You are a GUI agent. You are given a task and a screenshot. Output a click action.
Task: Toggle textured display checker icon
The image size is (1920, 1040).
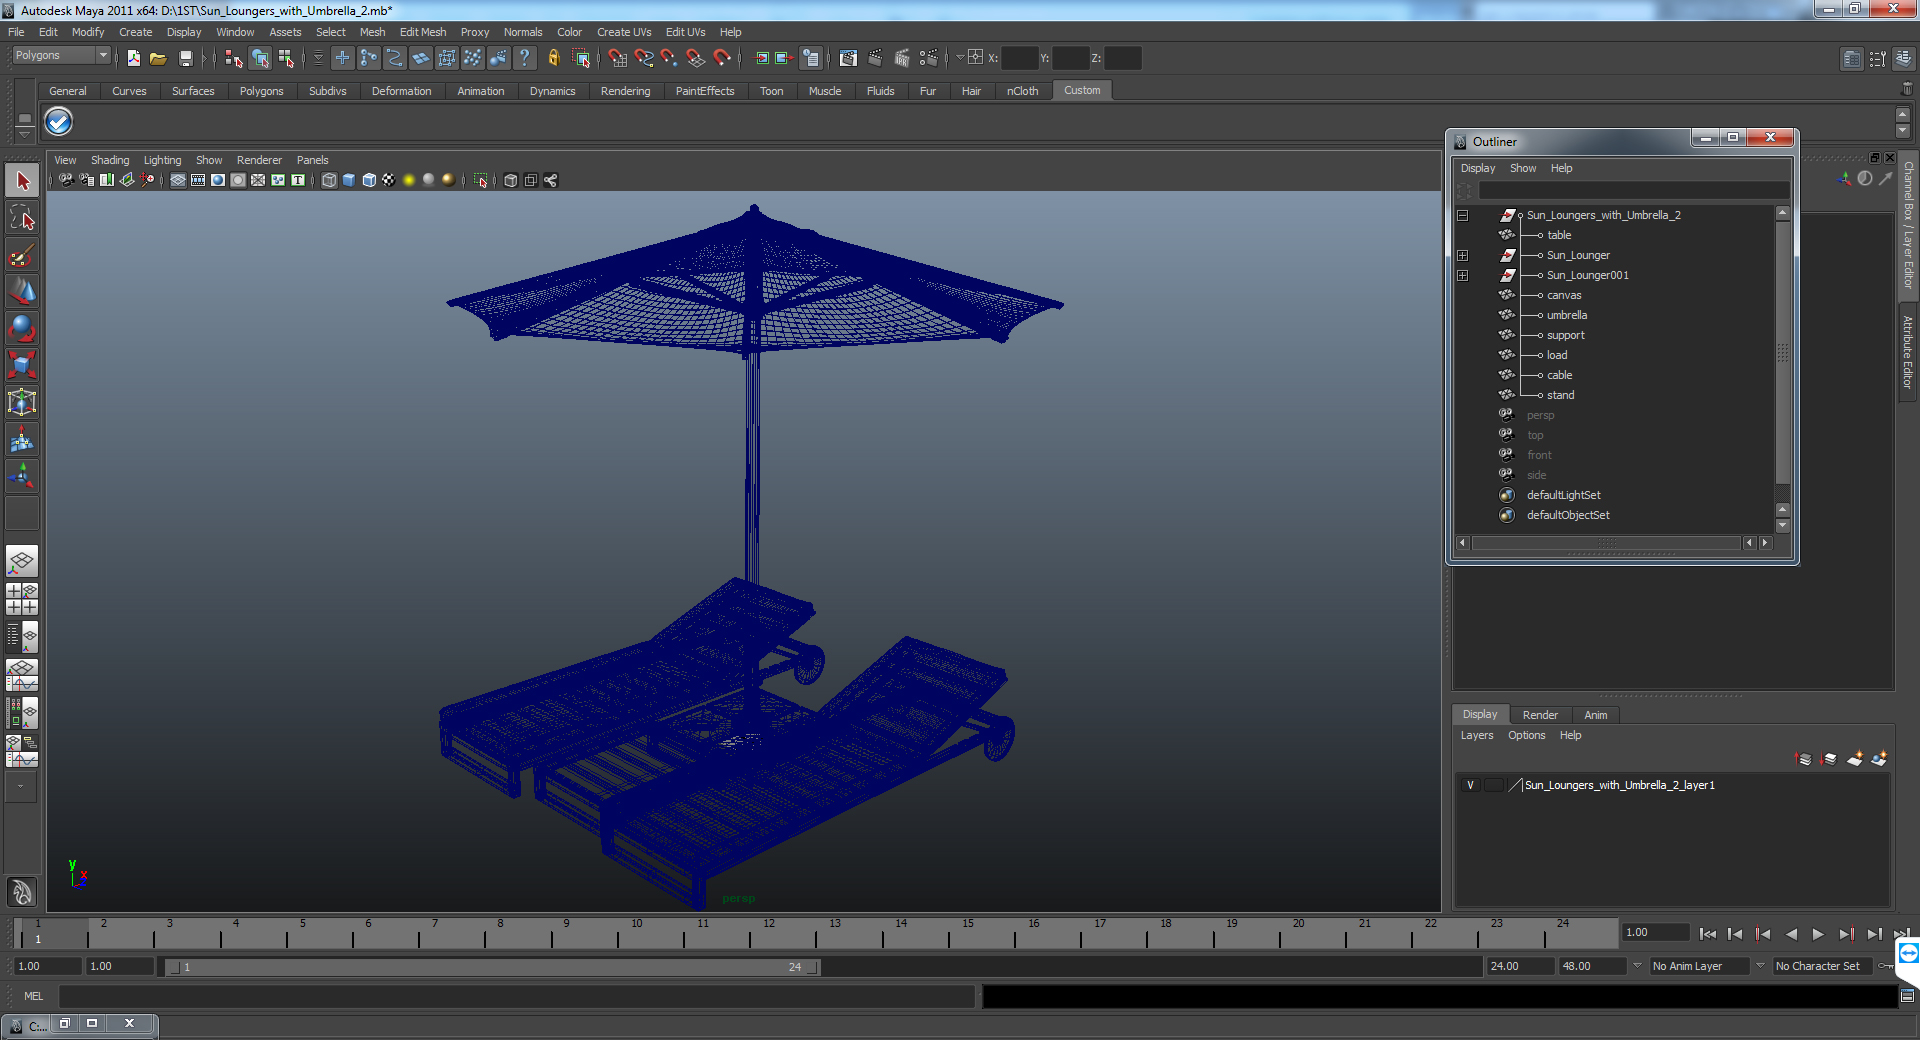389,180
